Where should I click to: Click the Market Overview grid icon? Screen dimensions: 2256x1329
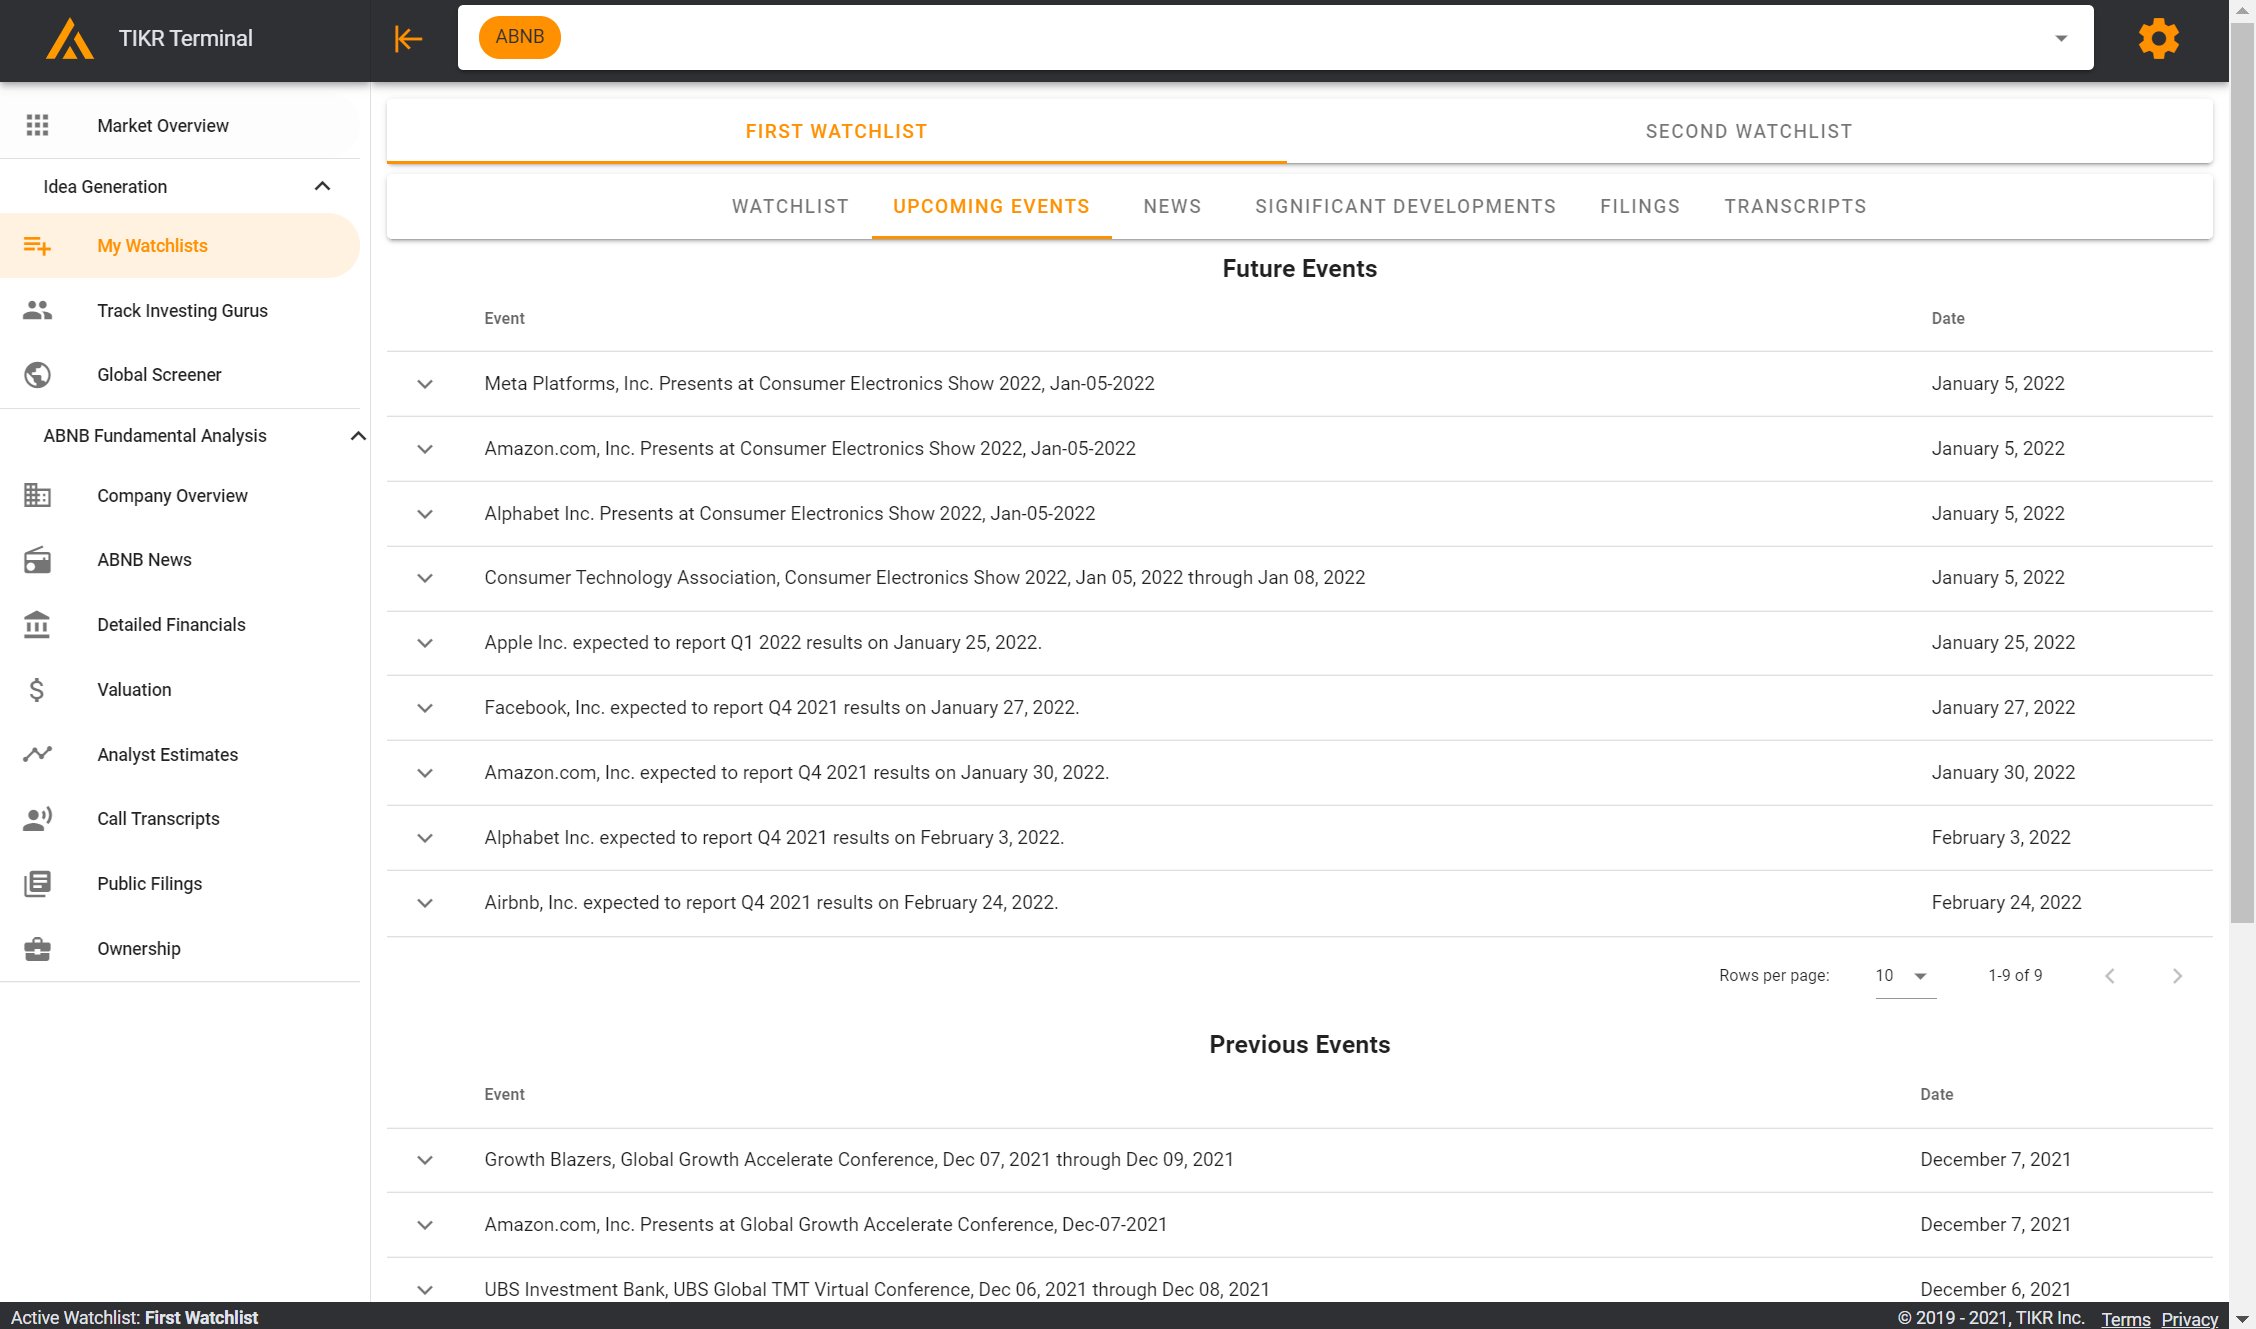pyautogui.click(x=37, y=125)
